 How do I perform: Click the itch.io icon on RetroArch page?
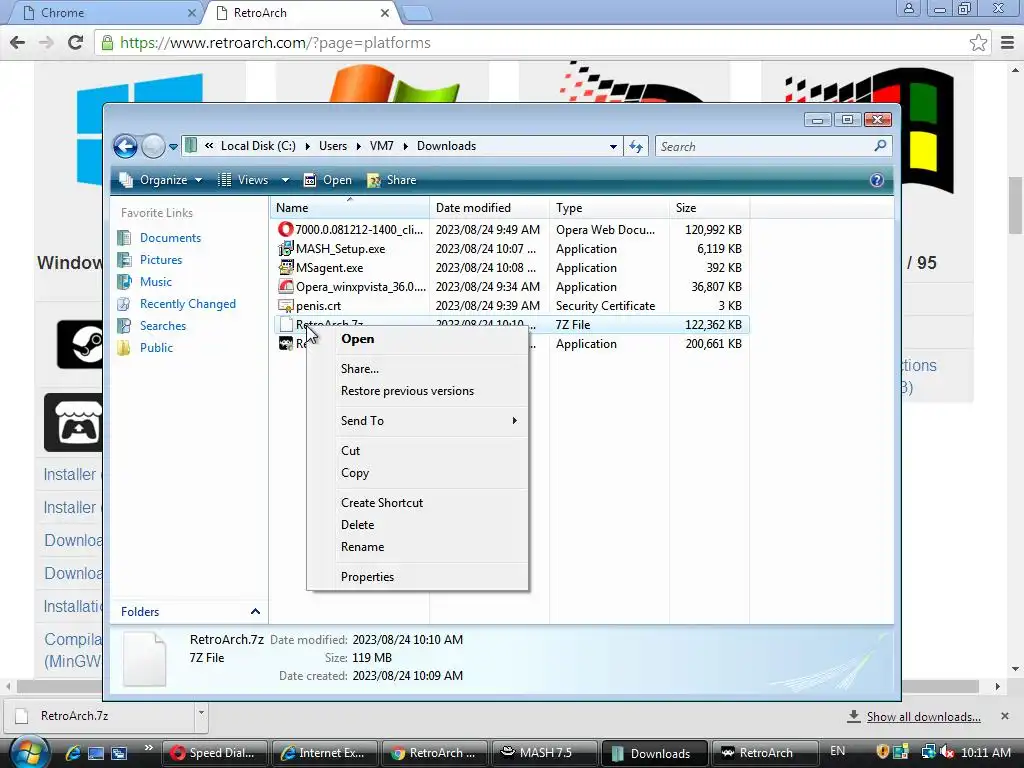pos(73,423)
